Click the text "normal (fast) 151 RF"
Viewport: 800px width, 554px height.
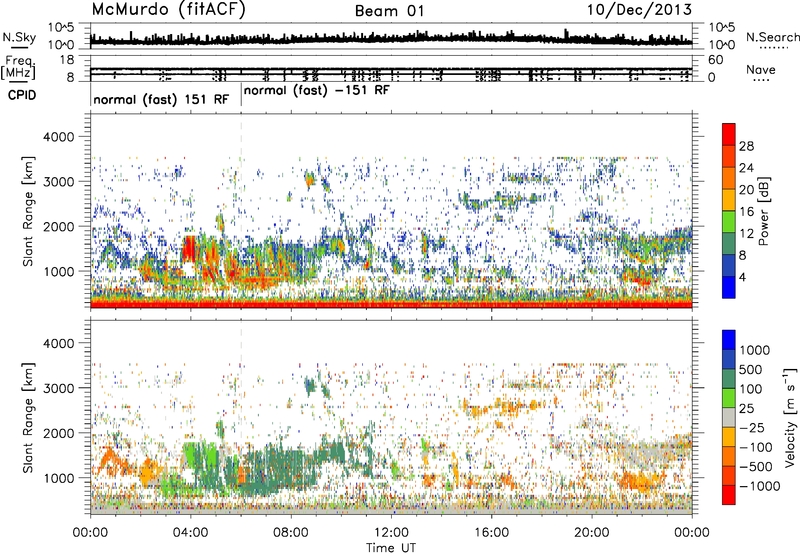[161, 99]
